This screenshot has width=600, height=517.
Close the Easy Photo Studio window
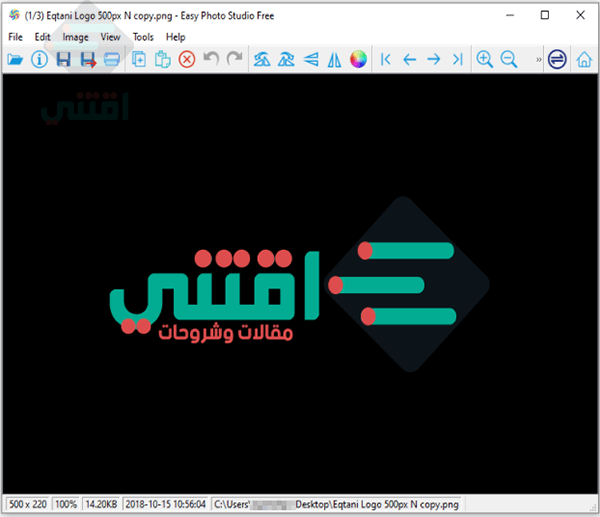(580, 15)
